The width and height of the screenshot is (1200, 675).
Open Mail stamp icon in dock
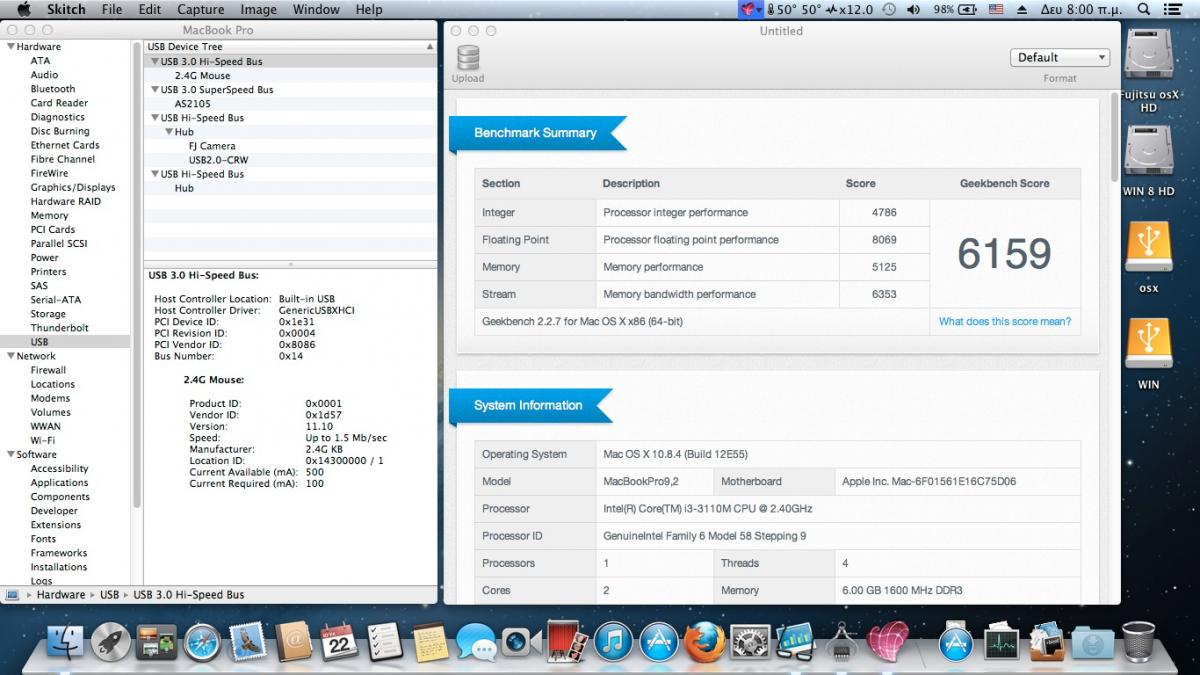(x=248, y=641)
